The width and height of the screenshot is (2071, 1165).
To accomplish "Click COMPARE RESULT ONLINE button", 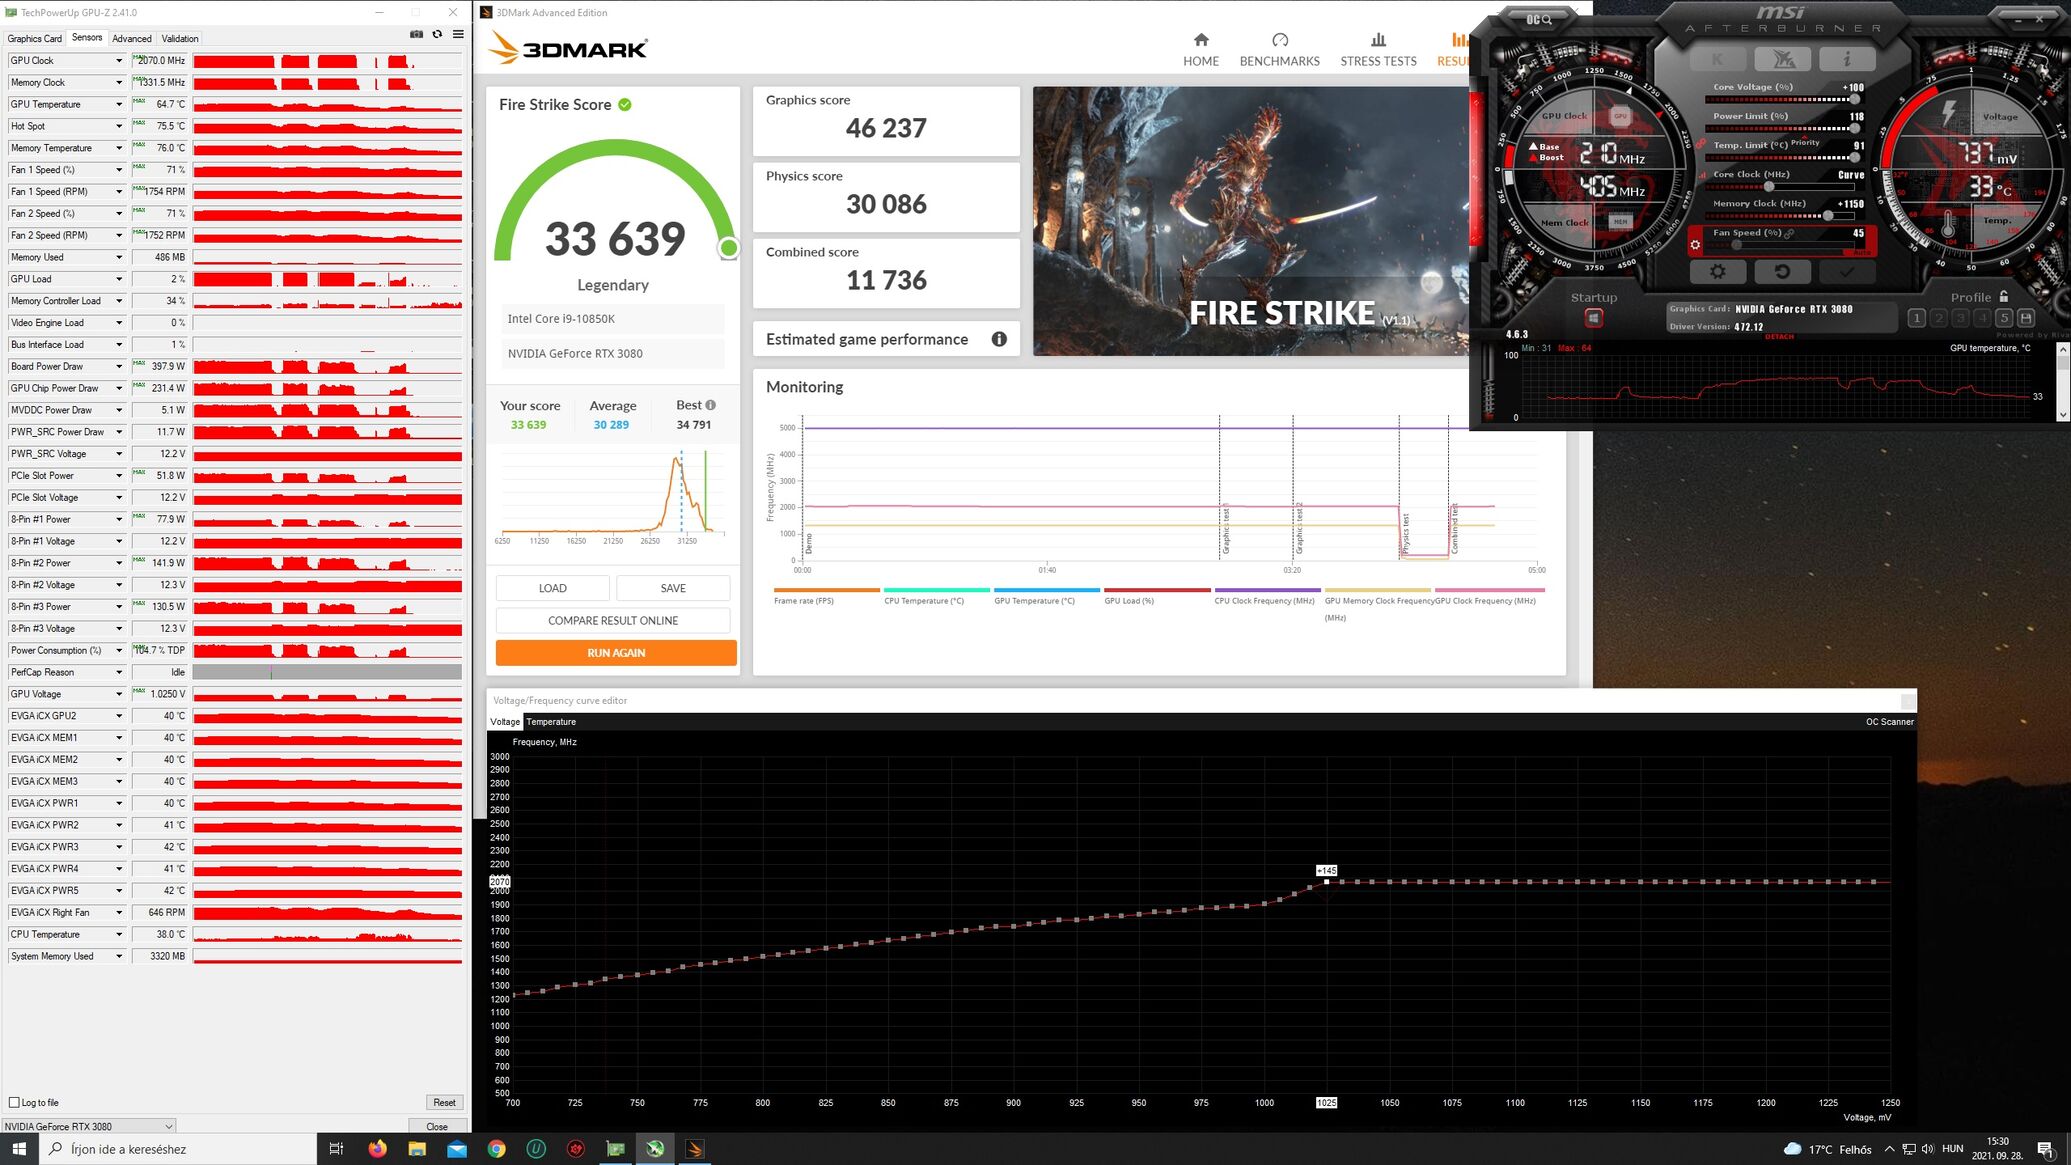I will [613, 621].
